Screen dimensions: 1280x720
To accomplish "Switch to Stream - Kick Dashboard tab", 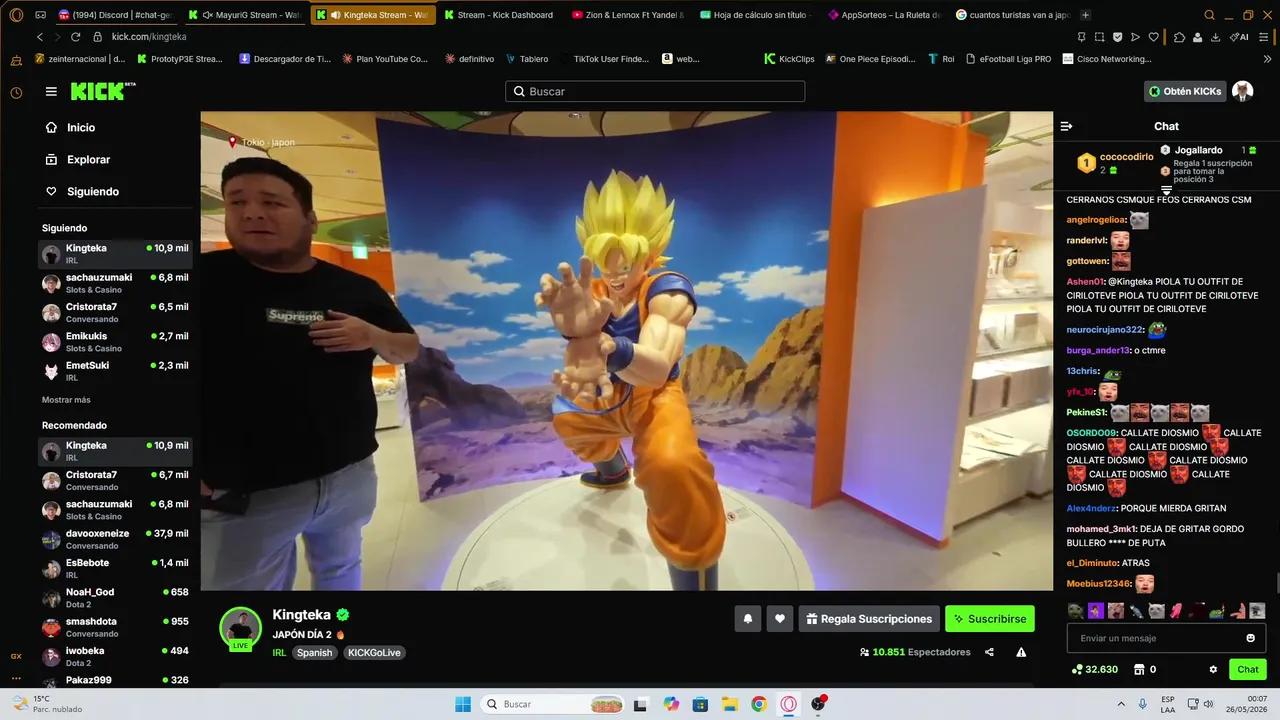I will tap(500, 15).
